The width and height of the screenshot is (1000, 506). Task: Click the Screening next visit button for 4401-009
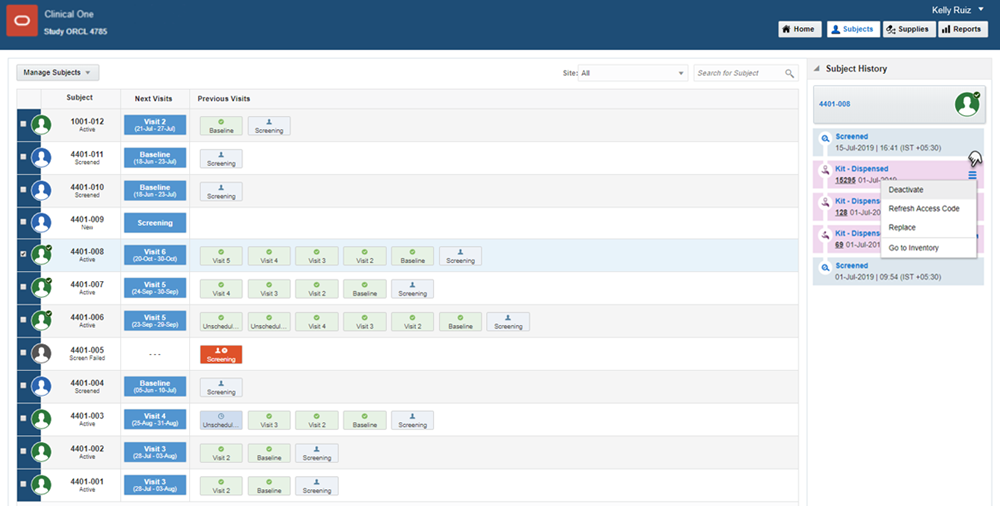[155, 223]
